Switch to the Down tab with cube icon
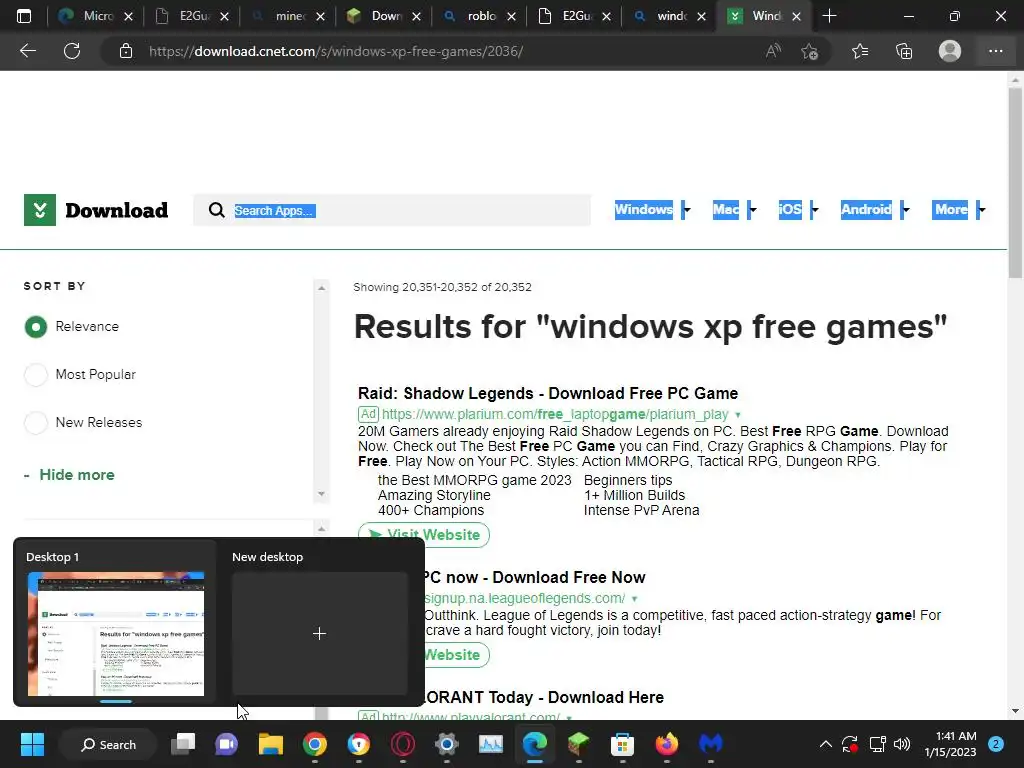1024x768 pixels. tap(383, 16)
